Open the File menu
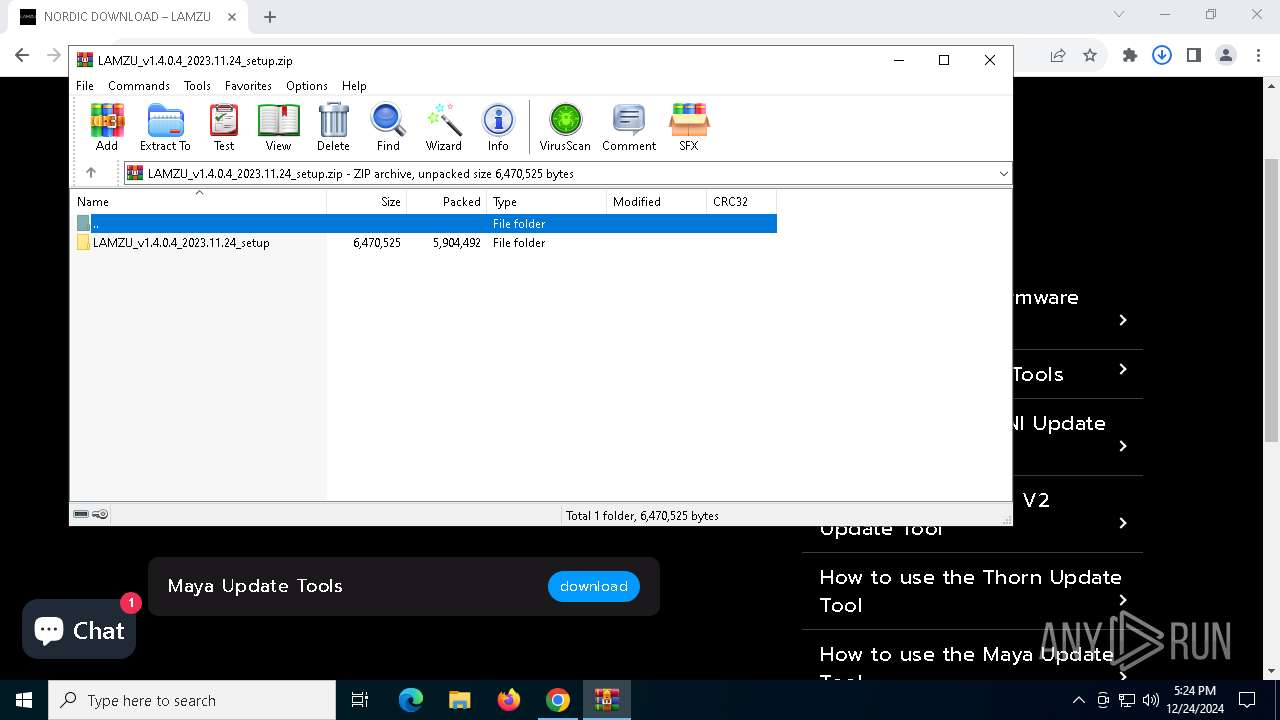 click(x=85, y=86)
